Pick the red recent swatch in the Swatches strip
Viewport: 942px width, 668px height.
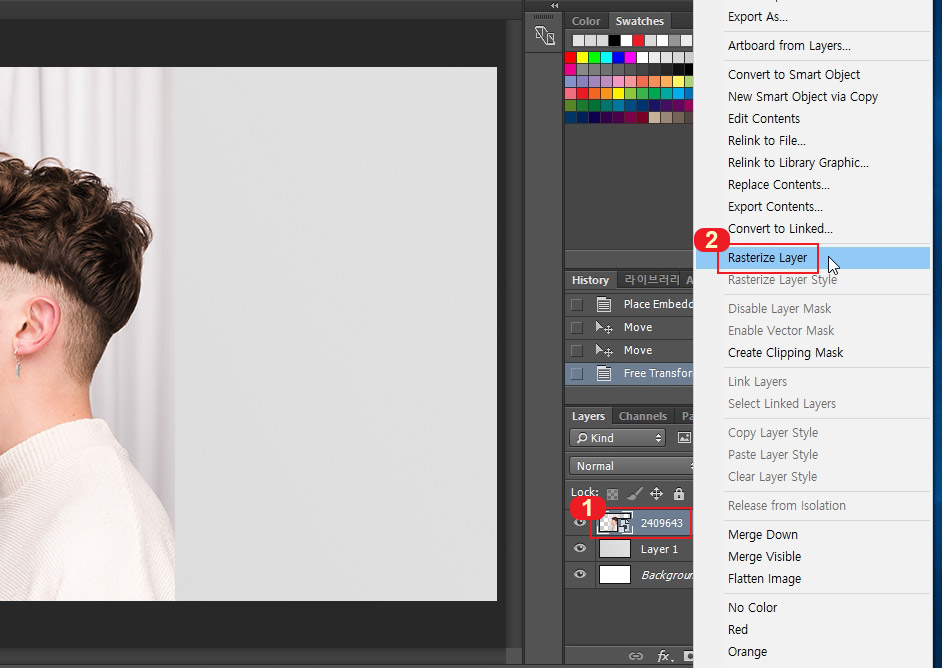pos(638,40)
